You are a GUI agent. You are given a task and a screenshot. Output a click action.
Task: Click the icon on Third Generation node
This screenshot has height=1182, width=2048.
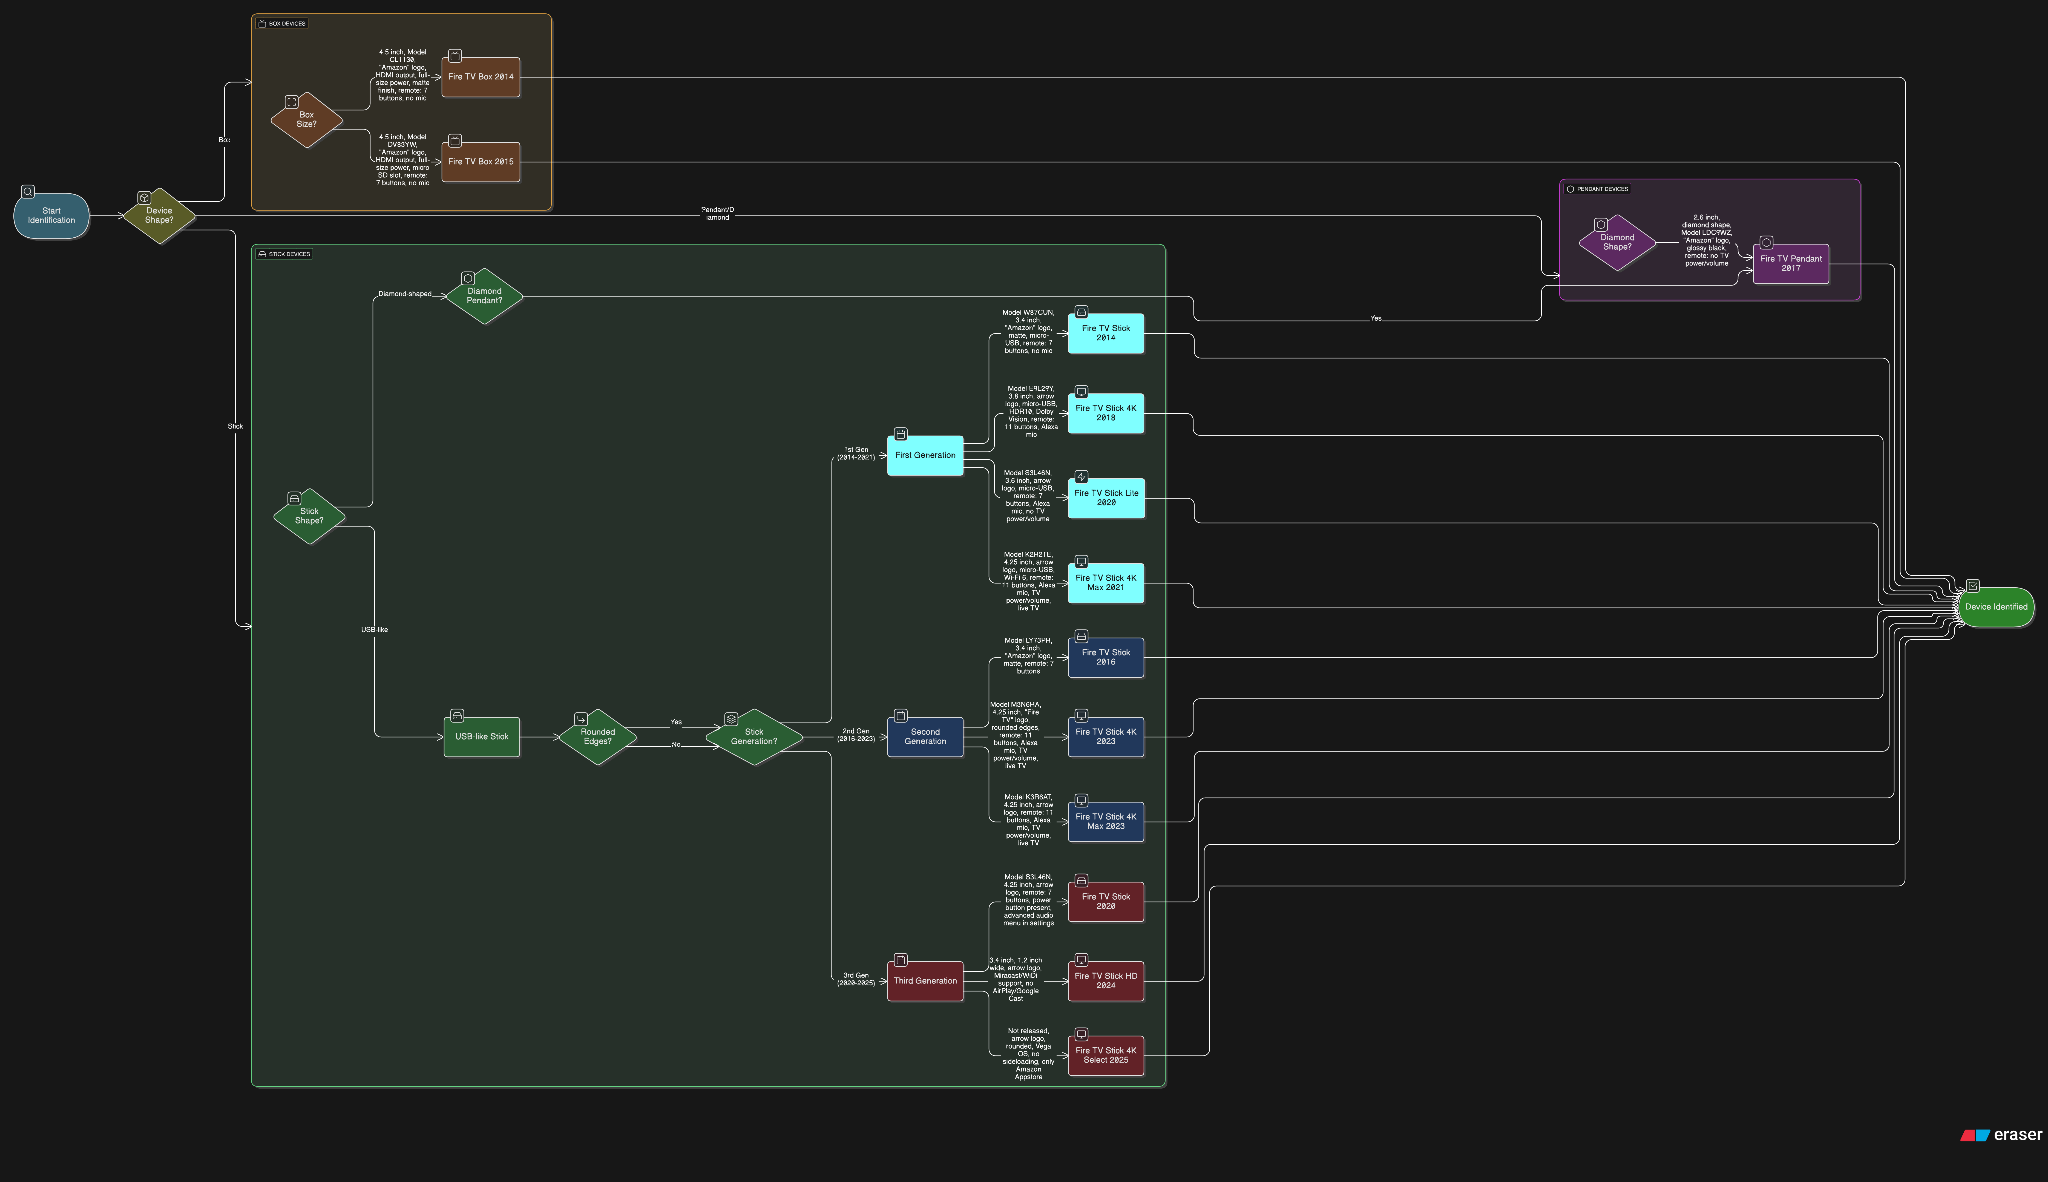pyautogui.click(x=901, y=960)
